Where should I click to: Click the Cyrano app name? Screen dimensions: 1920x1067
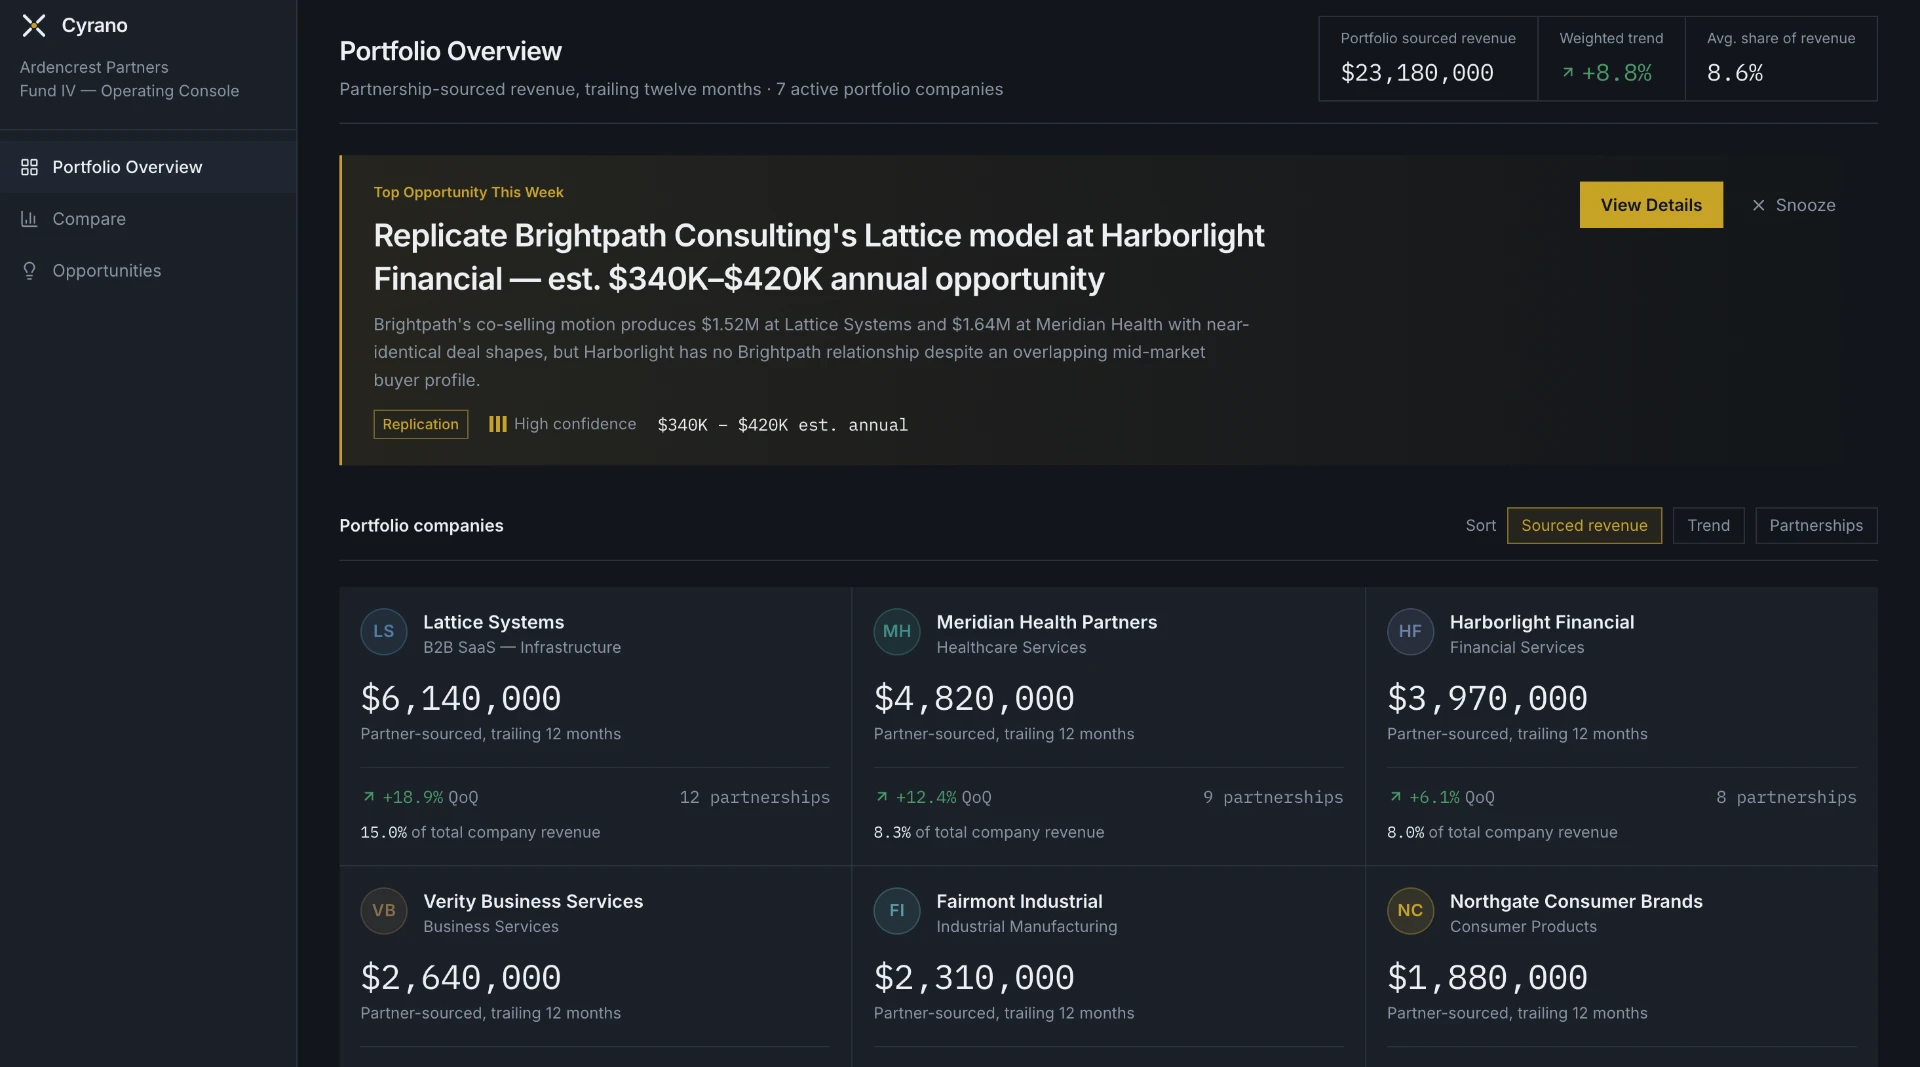(95, 26)
